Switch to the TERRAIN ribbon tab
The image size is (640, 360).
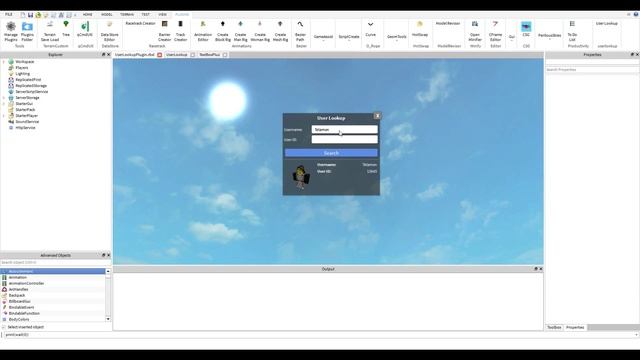[127, 15]
